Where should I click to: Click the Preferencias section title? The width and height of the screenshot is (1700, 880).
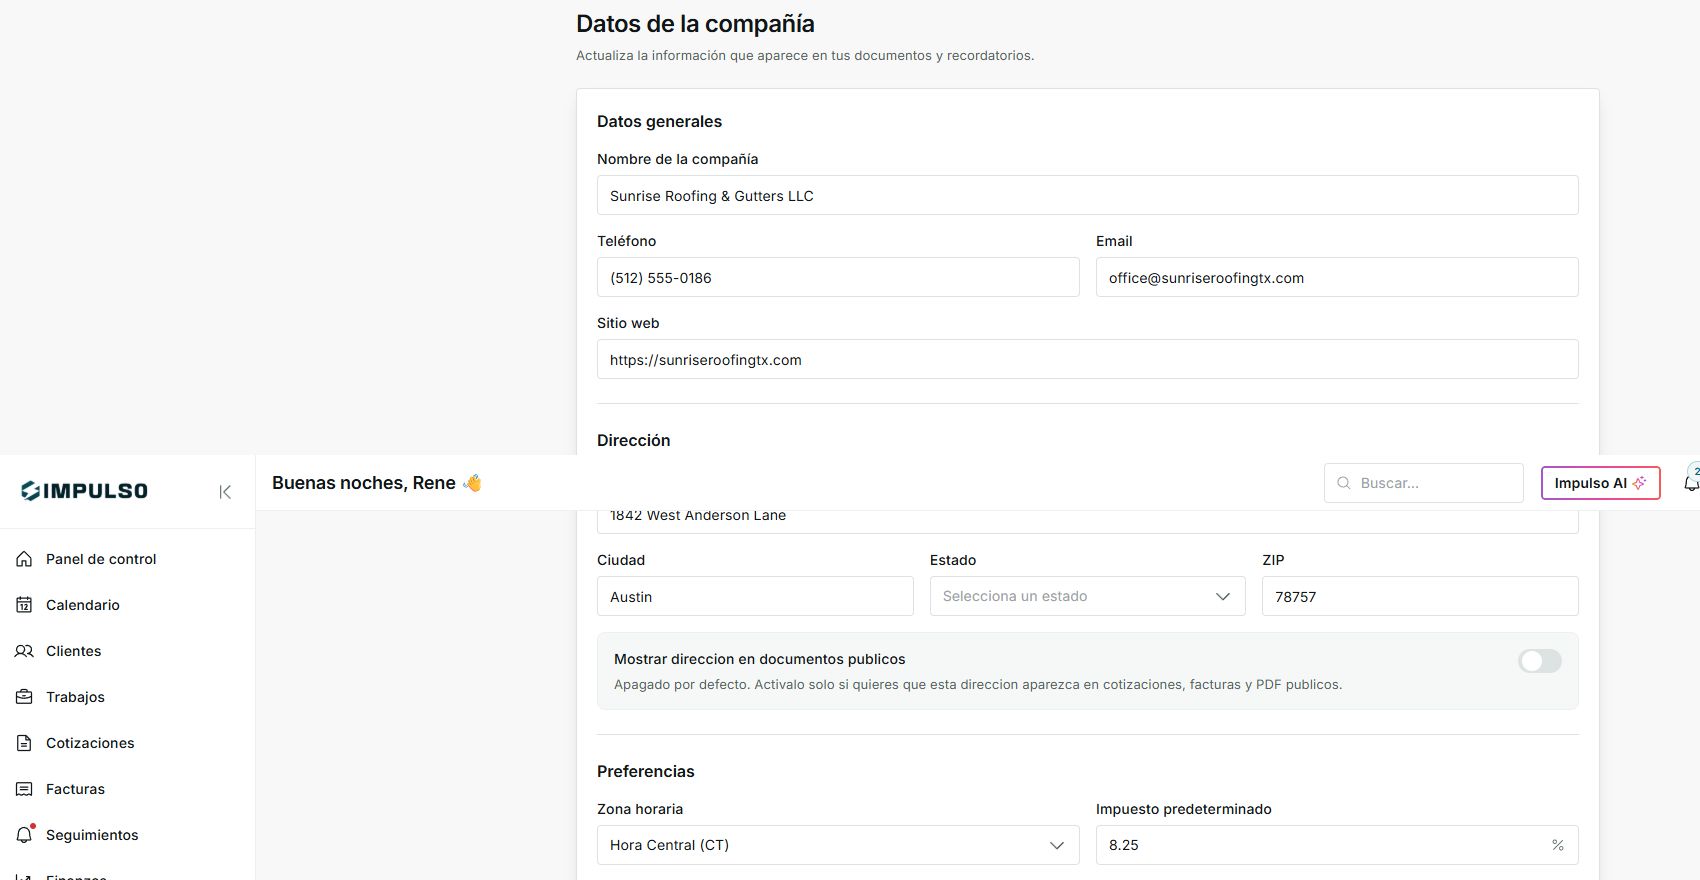point(645,771)
